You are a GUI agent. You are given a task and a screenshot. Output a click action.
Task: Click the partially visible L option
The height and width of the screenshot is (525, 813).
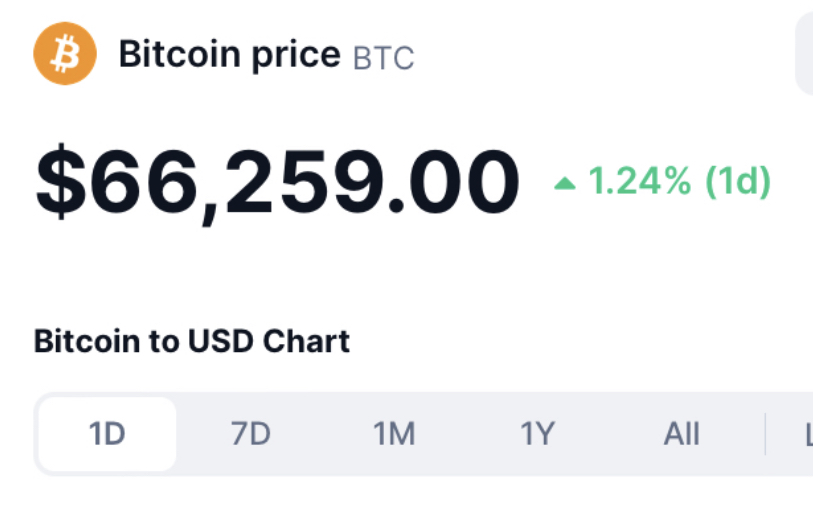point(809,434)
